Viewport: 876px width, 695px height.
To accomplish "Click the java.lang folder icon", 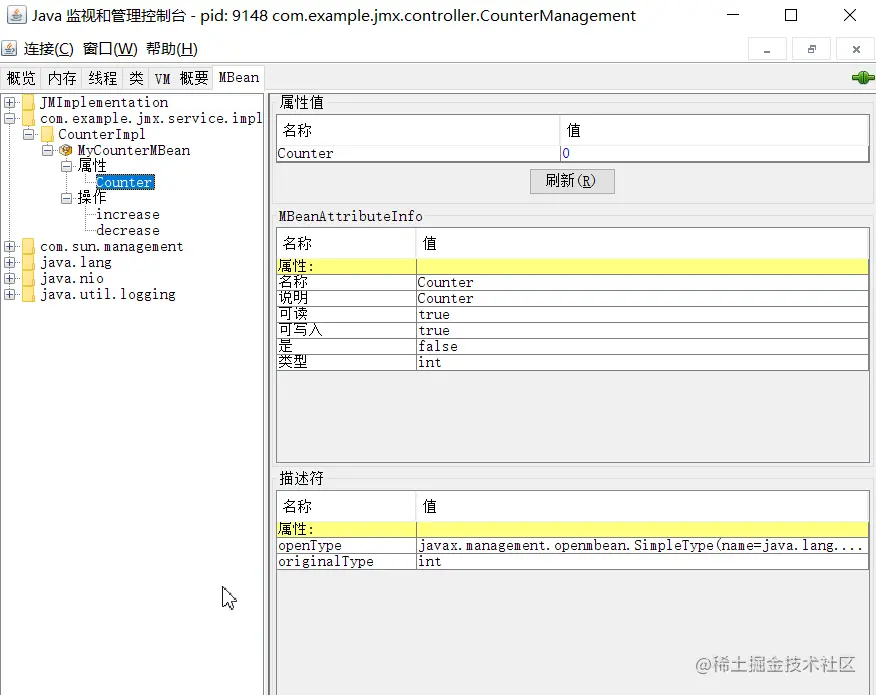I will point(29,263).
